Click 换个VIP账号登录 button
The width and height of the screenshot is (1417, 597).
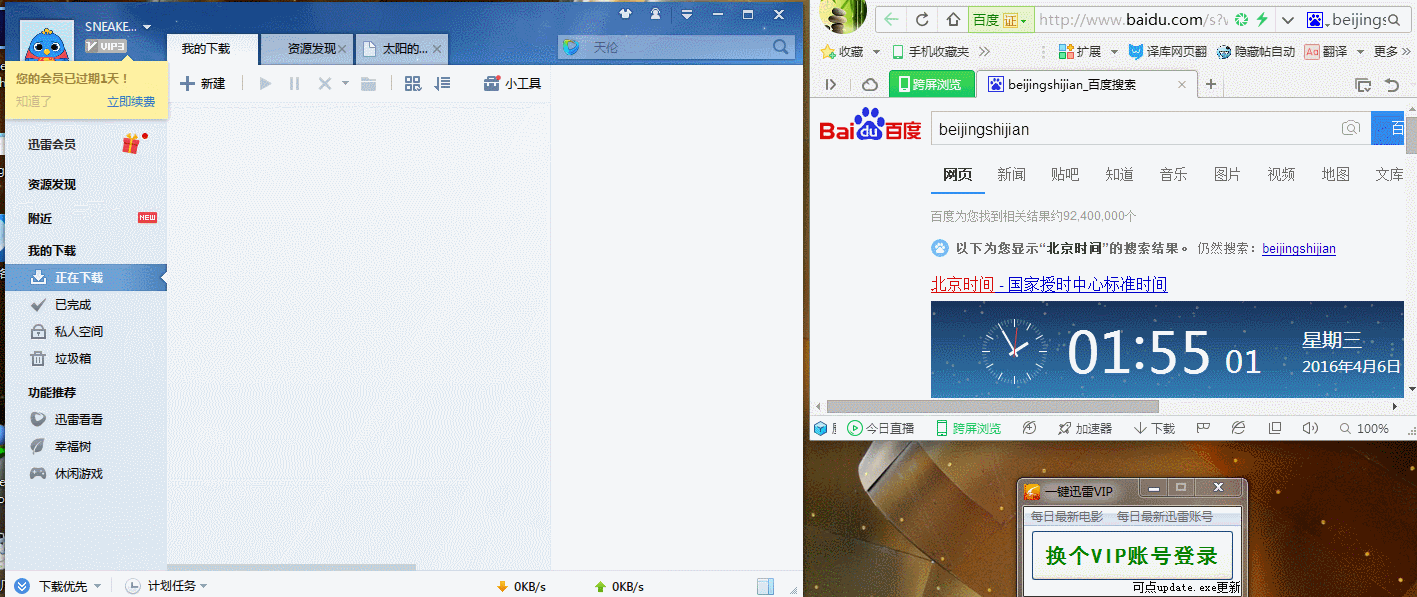(1132, 556)
